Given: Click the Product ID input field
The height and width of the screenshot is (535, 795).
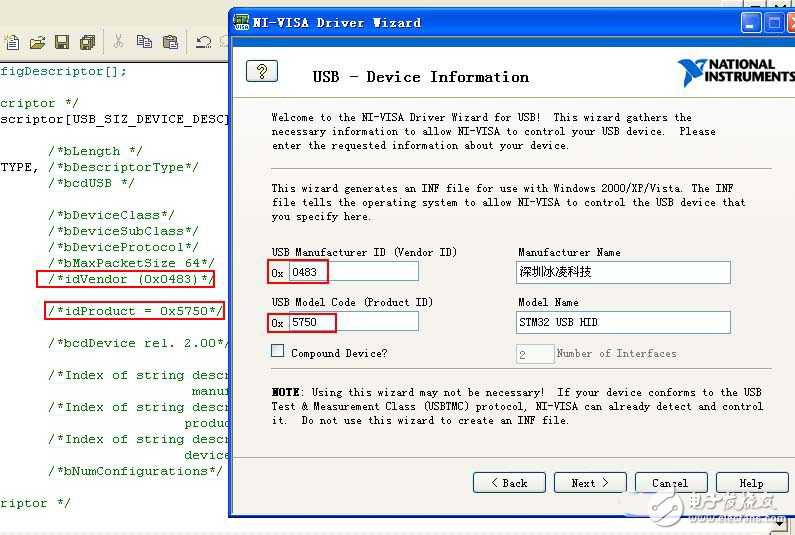Looking at the screenshot, I should [353, 322].
